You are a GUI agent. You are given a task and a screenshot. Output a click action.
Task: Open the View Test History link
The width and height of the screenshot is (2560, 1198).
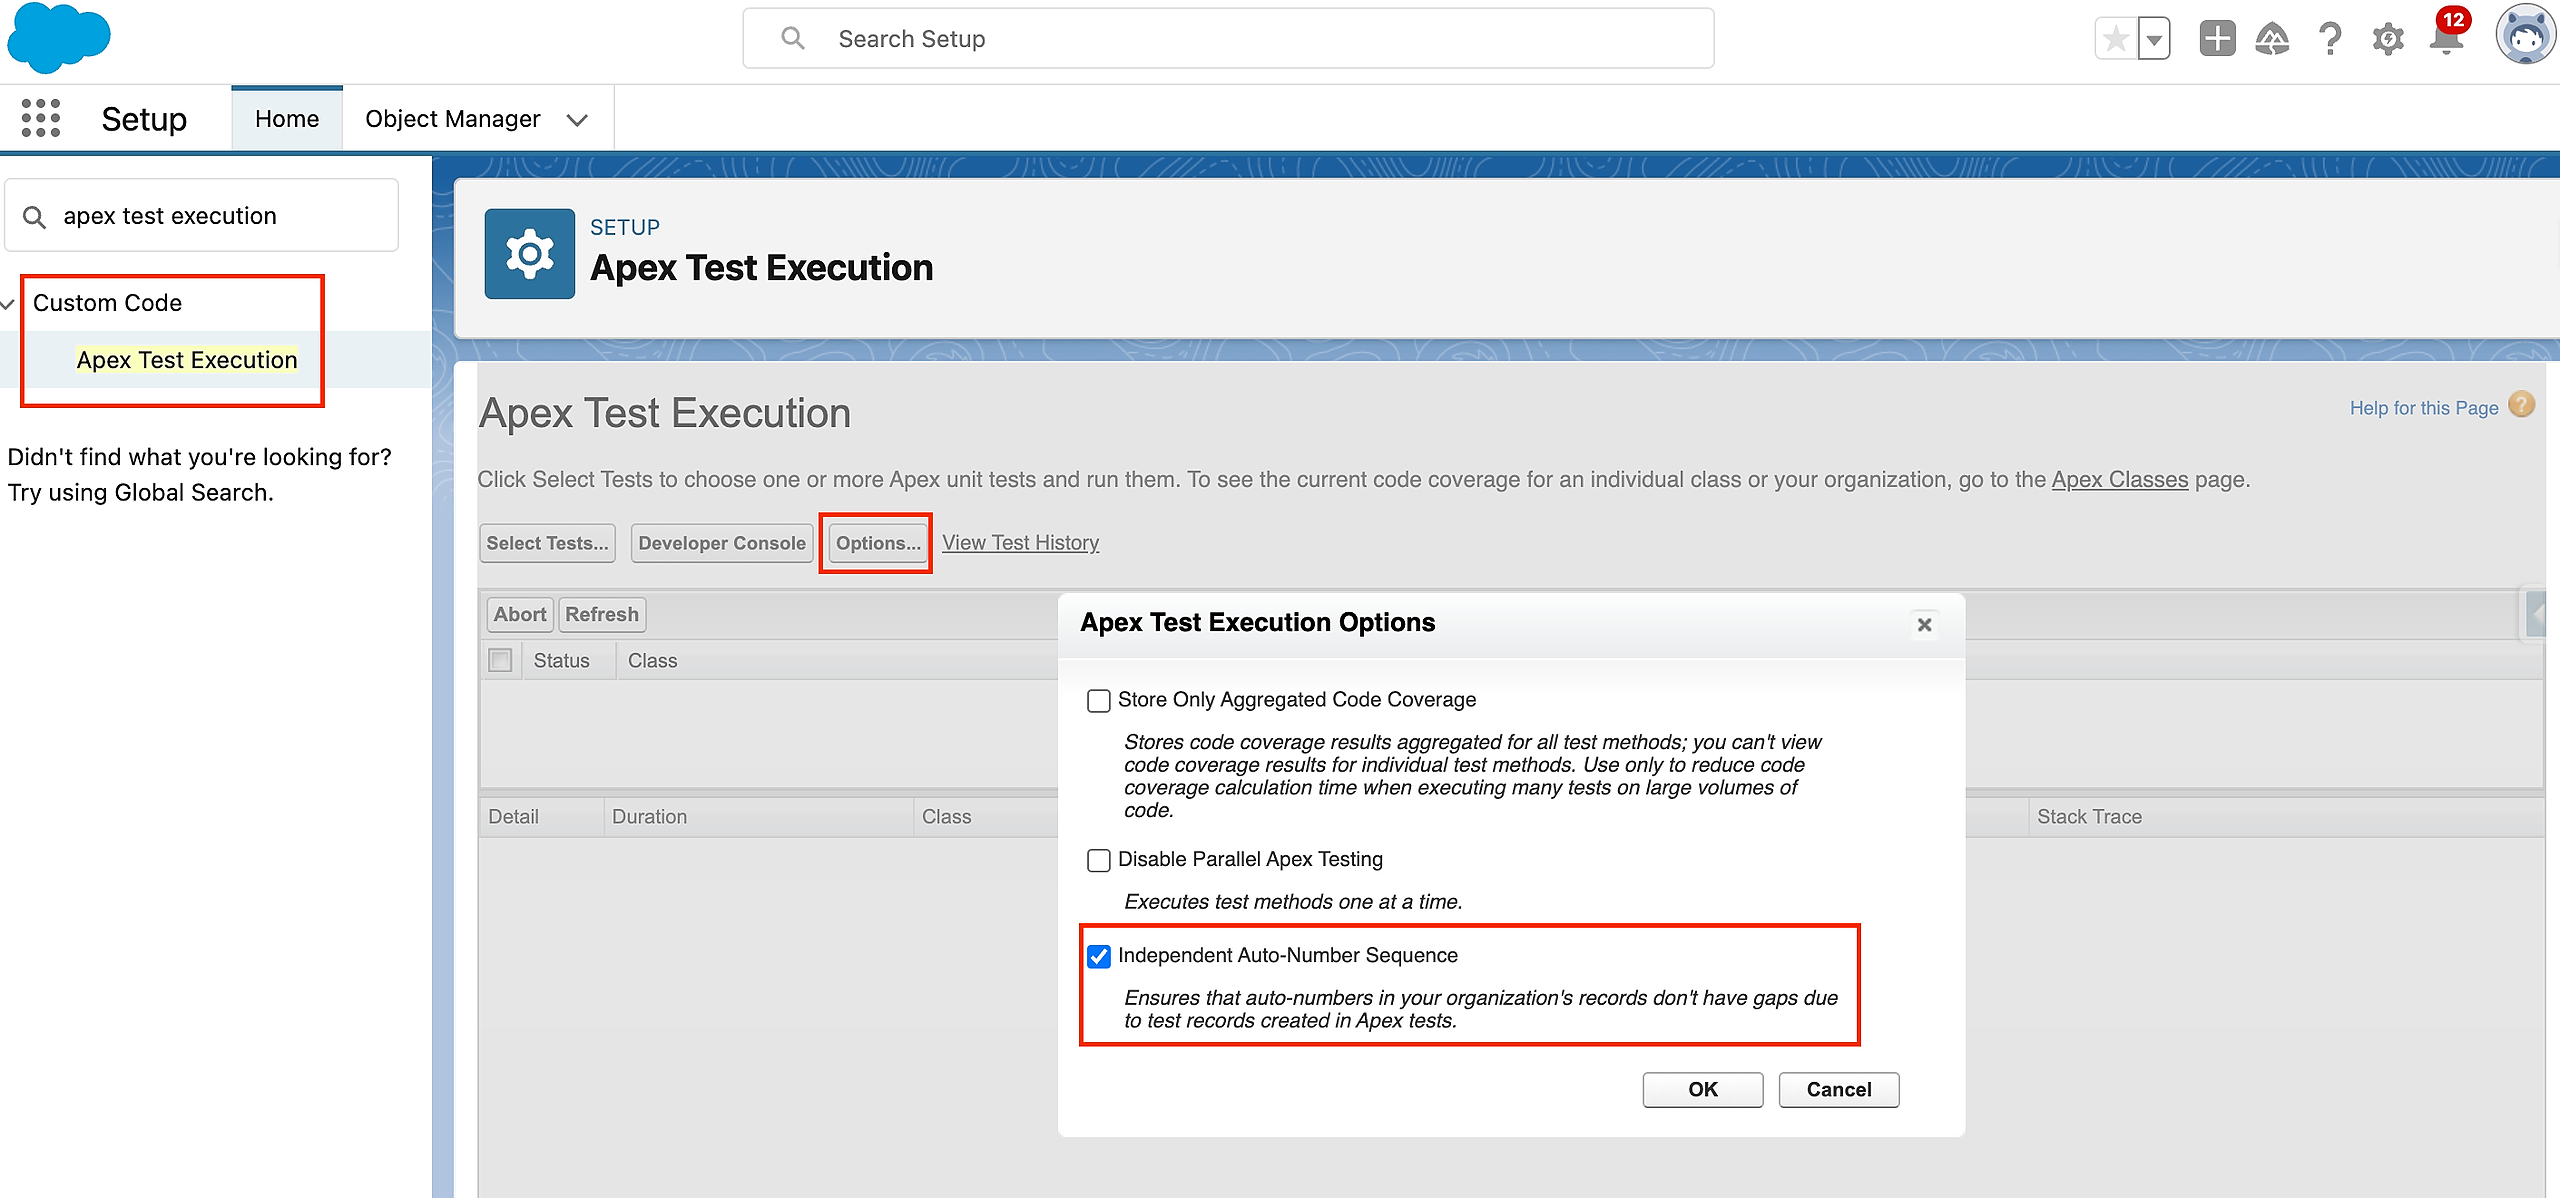point(1020,542)
